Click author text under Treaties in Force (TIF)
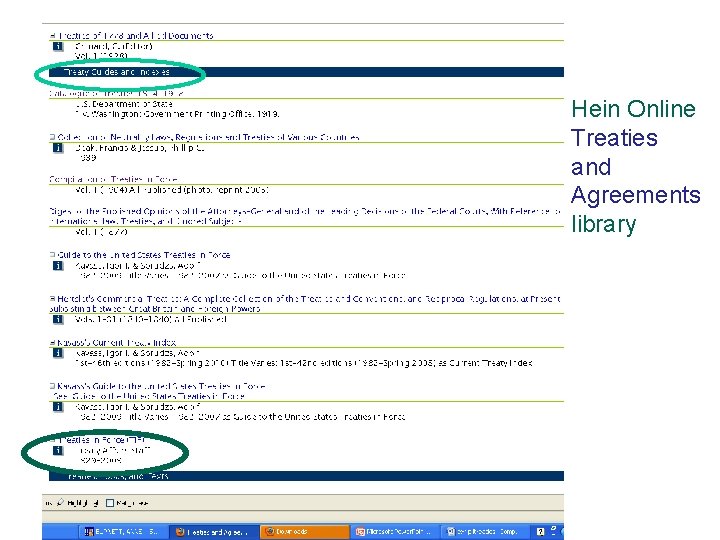 (115, 450)
